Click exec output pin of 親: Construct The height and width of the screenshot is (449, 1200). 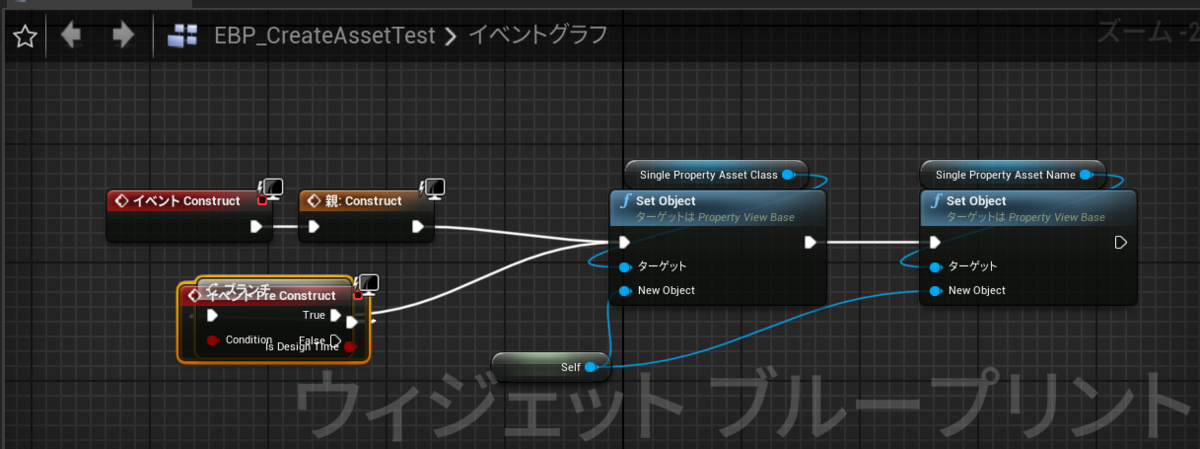[x=417, y=227]
